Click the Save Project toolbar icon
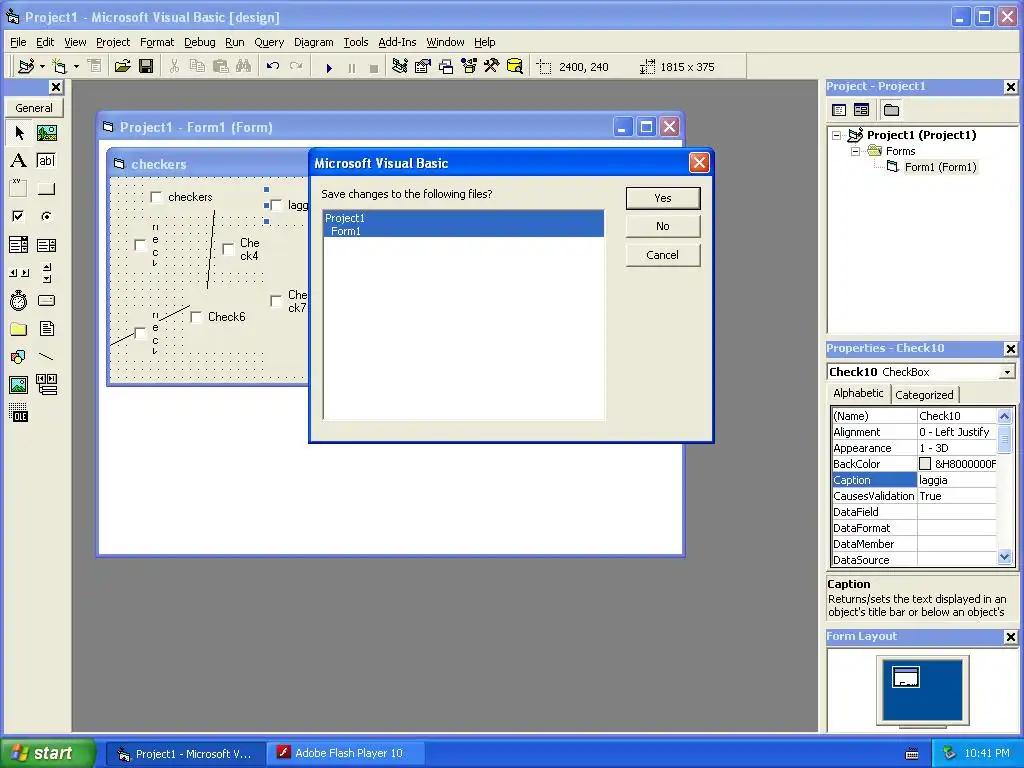Viewport: 1024px width, 768px height. 146,66
